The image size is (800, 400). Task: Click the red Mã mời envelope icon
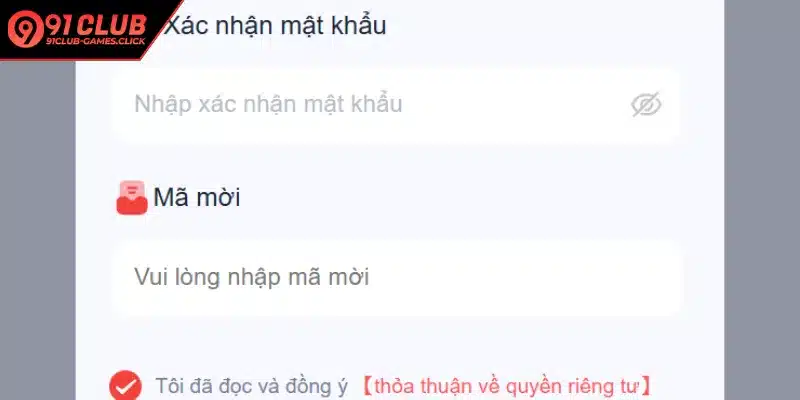[132, 198]
